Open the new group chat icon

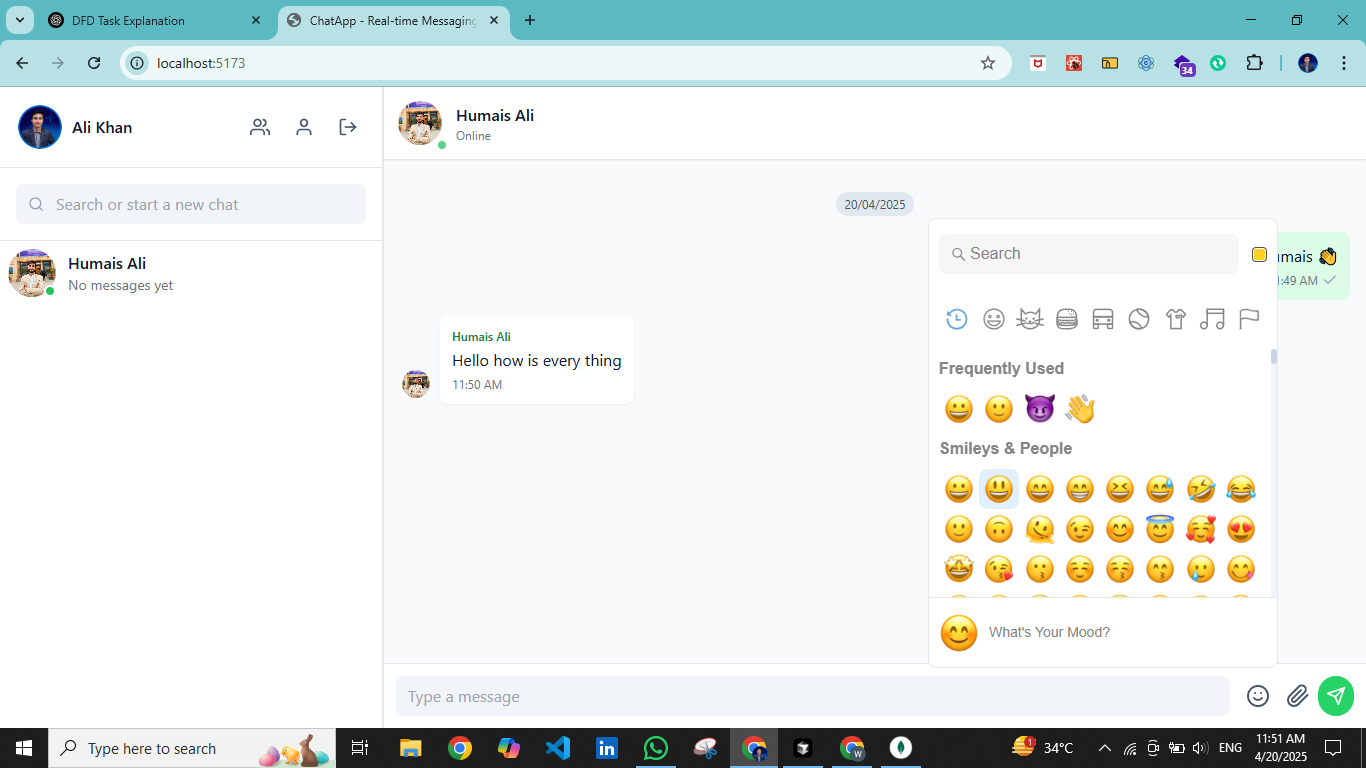[x=260, y=127]
